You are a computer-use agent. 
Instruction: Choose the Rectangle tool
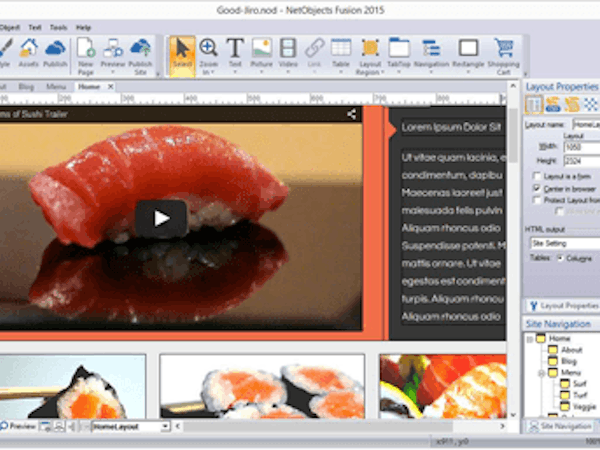468,54
